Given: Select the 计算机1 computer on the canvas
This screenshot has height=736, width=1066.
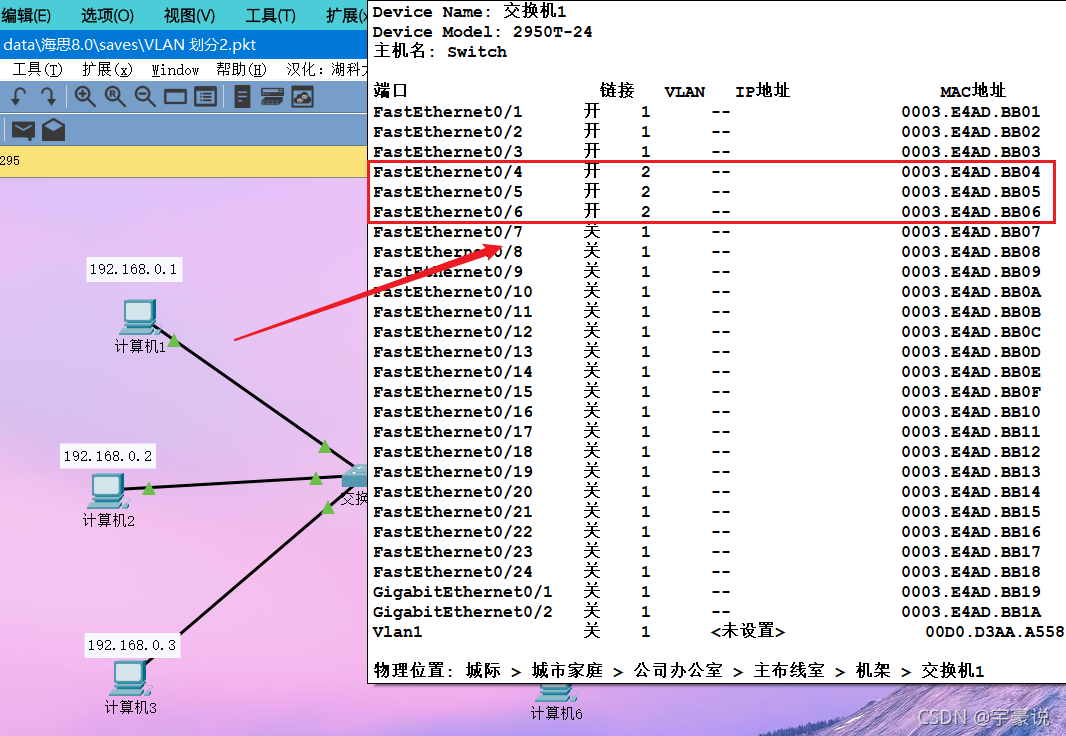Looking at the screenshot, I should (140, 317).
